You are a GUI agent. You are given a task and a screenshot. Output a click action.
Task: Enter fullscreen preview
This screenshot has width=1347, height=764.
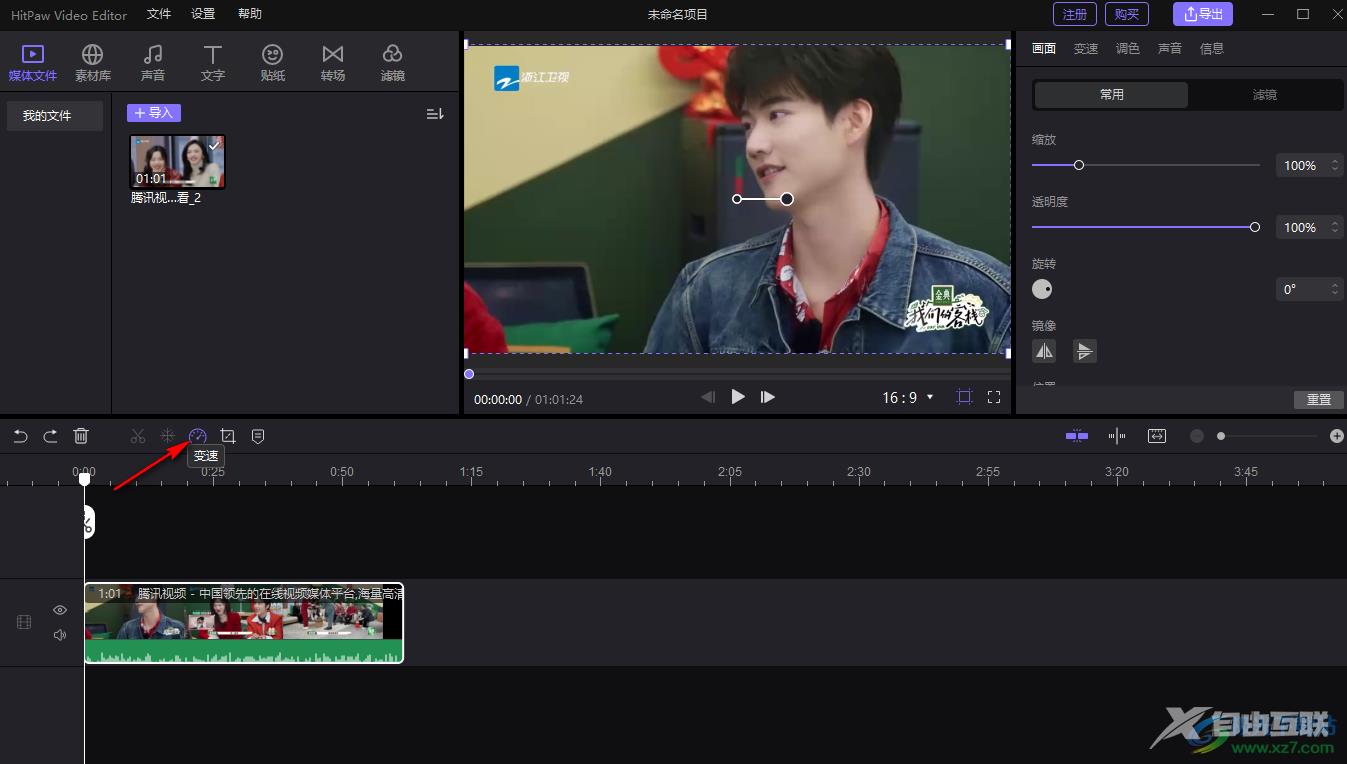point(994,397)
